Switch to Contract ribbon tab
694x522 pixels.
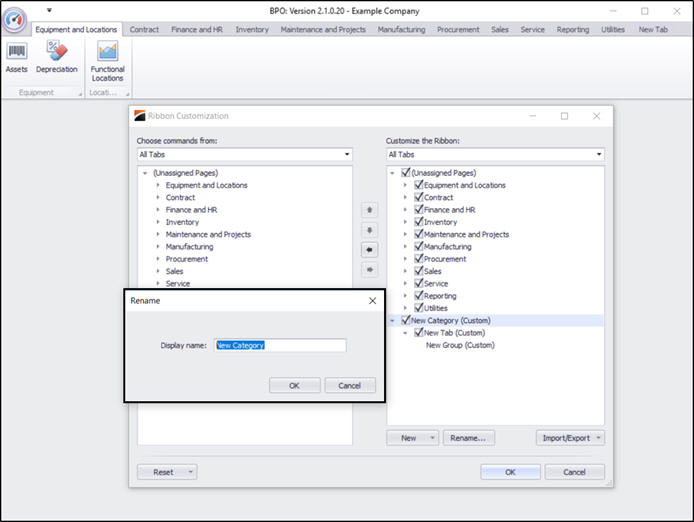pos(144,30)
